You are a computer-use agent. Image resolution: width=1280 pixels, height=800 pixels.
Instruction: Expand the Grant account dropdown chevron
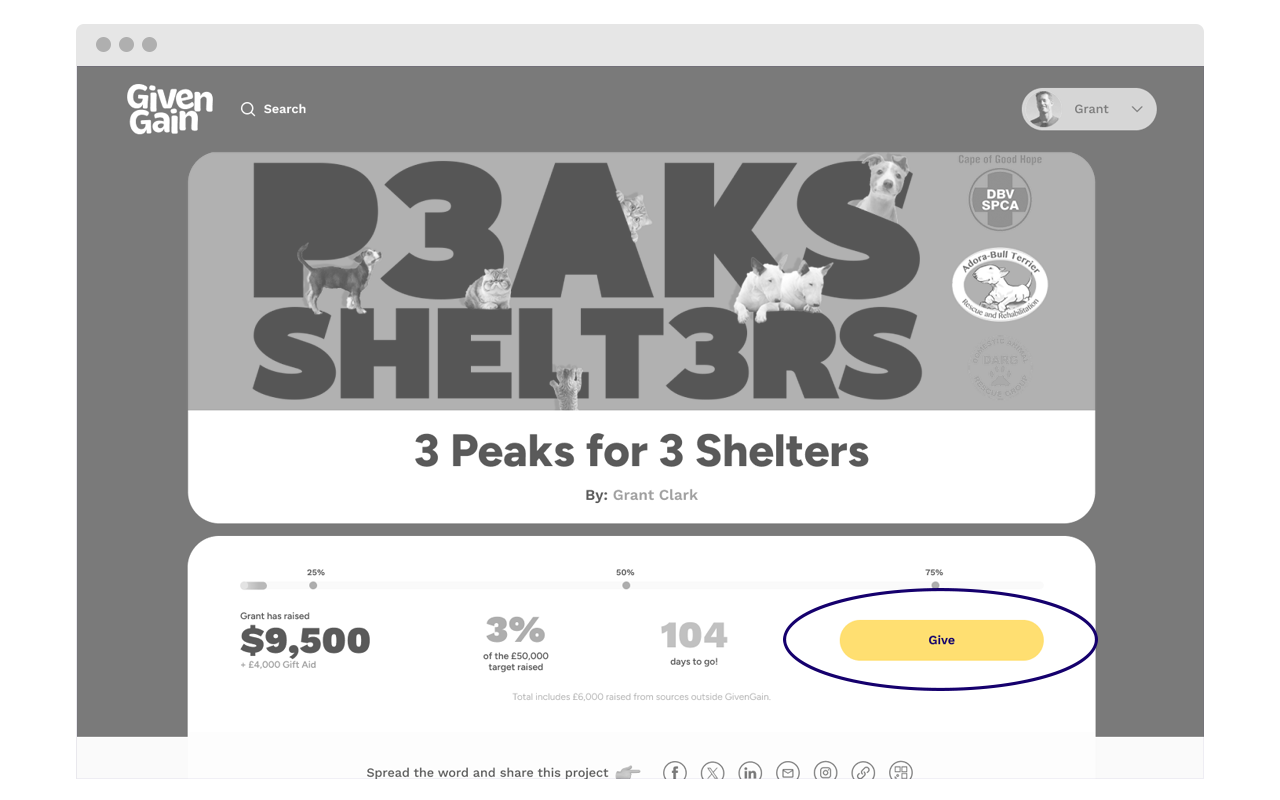[x=1137, y=109]
